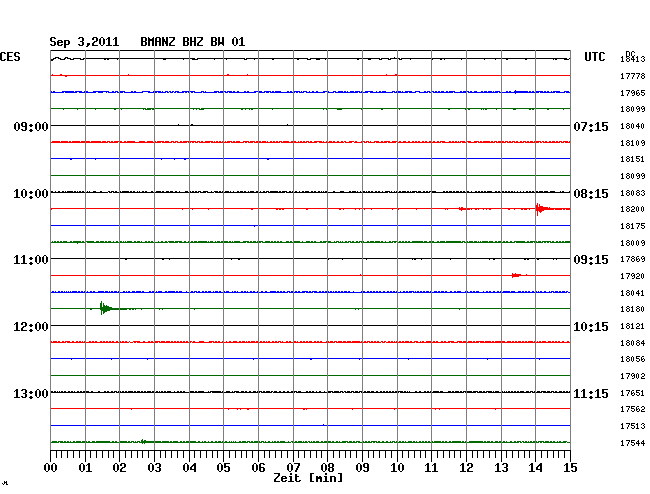Select the local time label "12:00"

pos(31,327)
